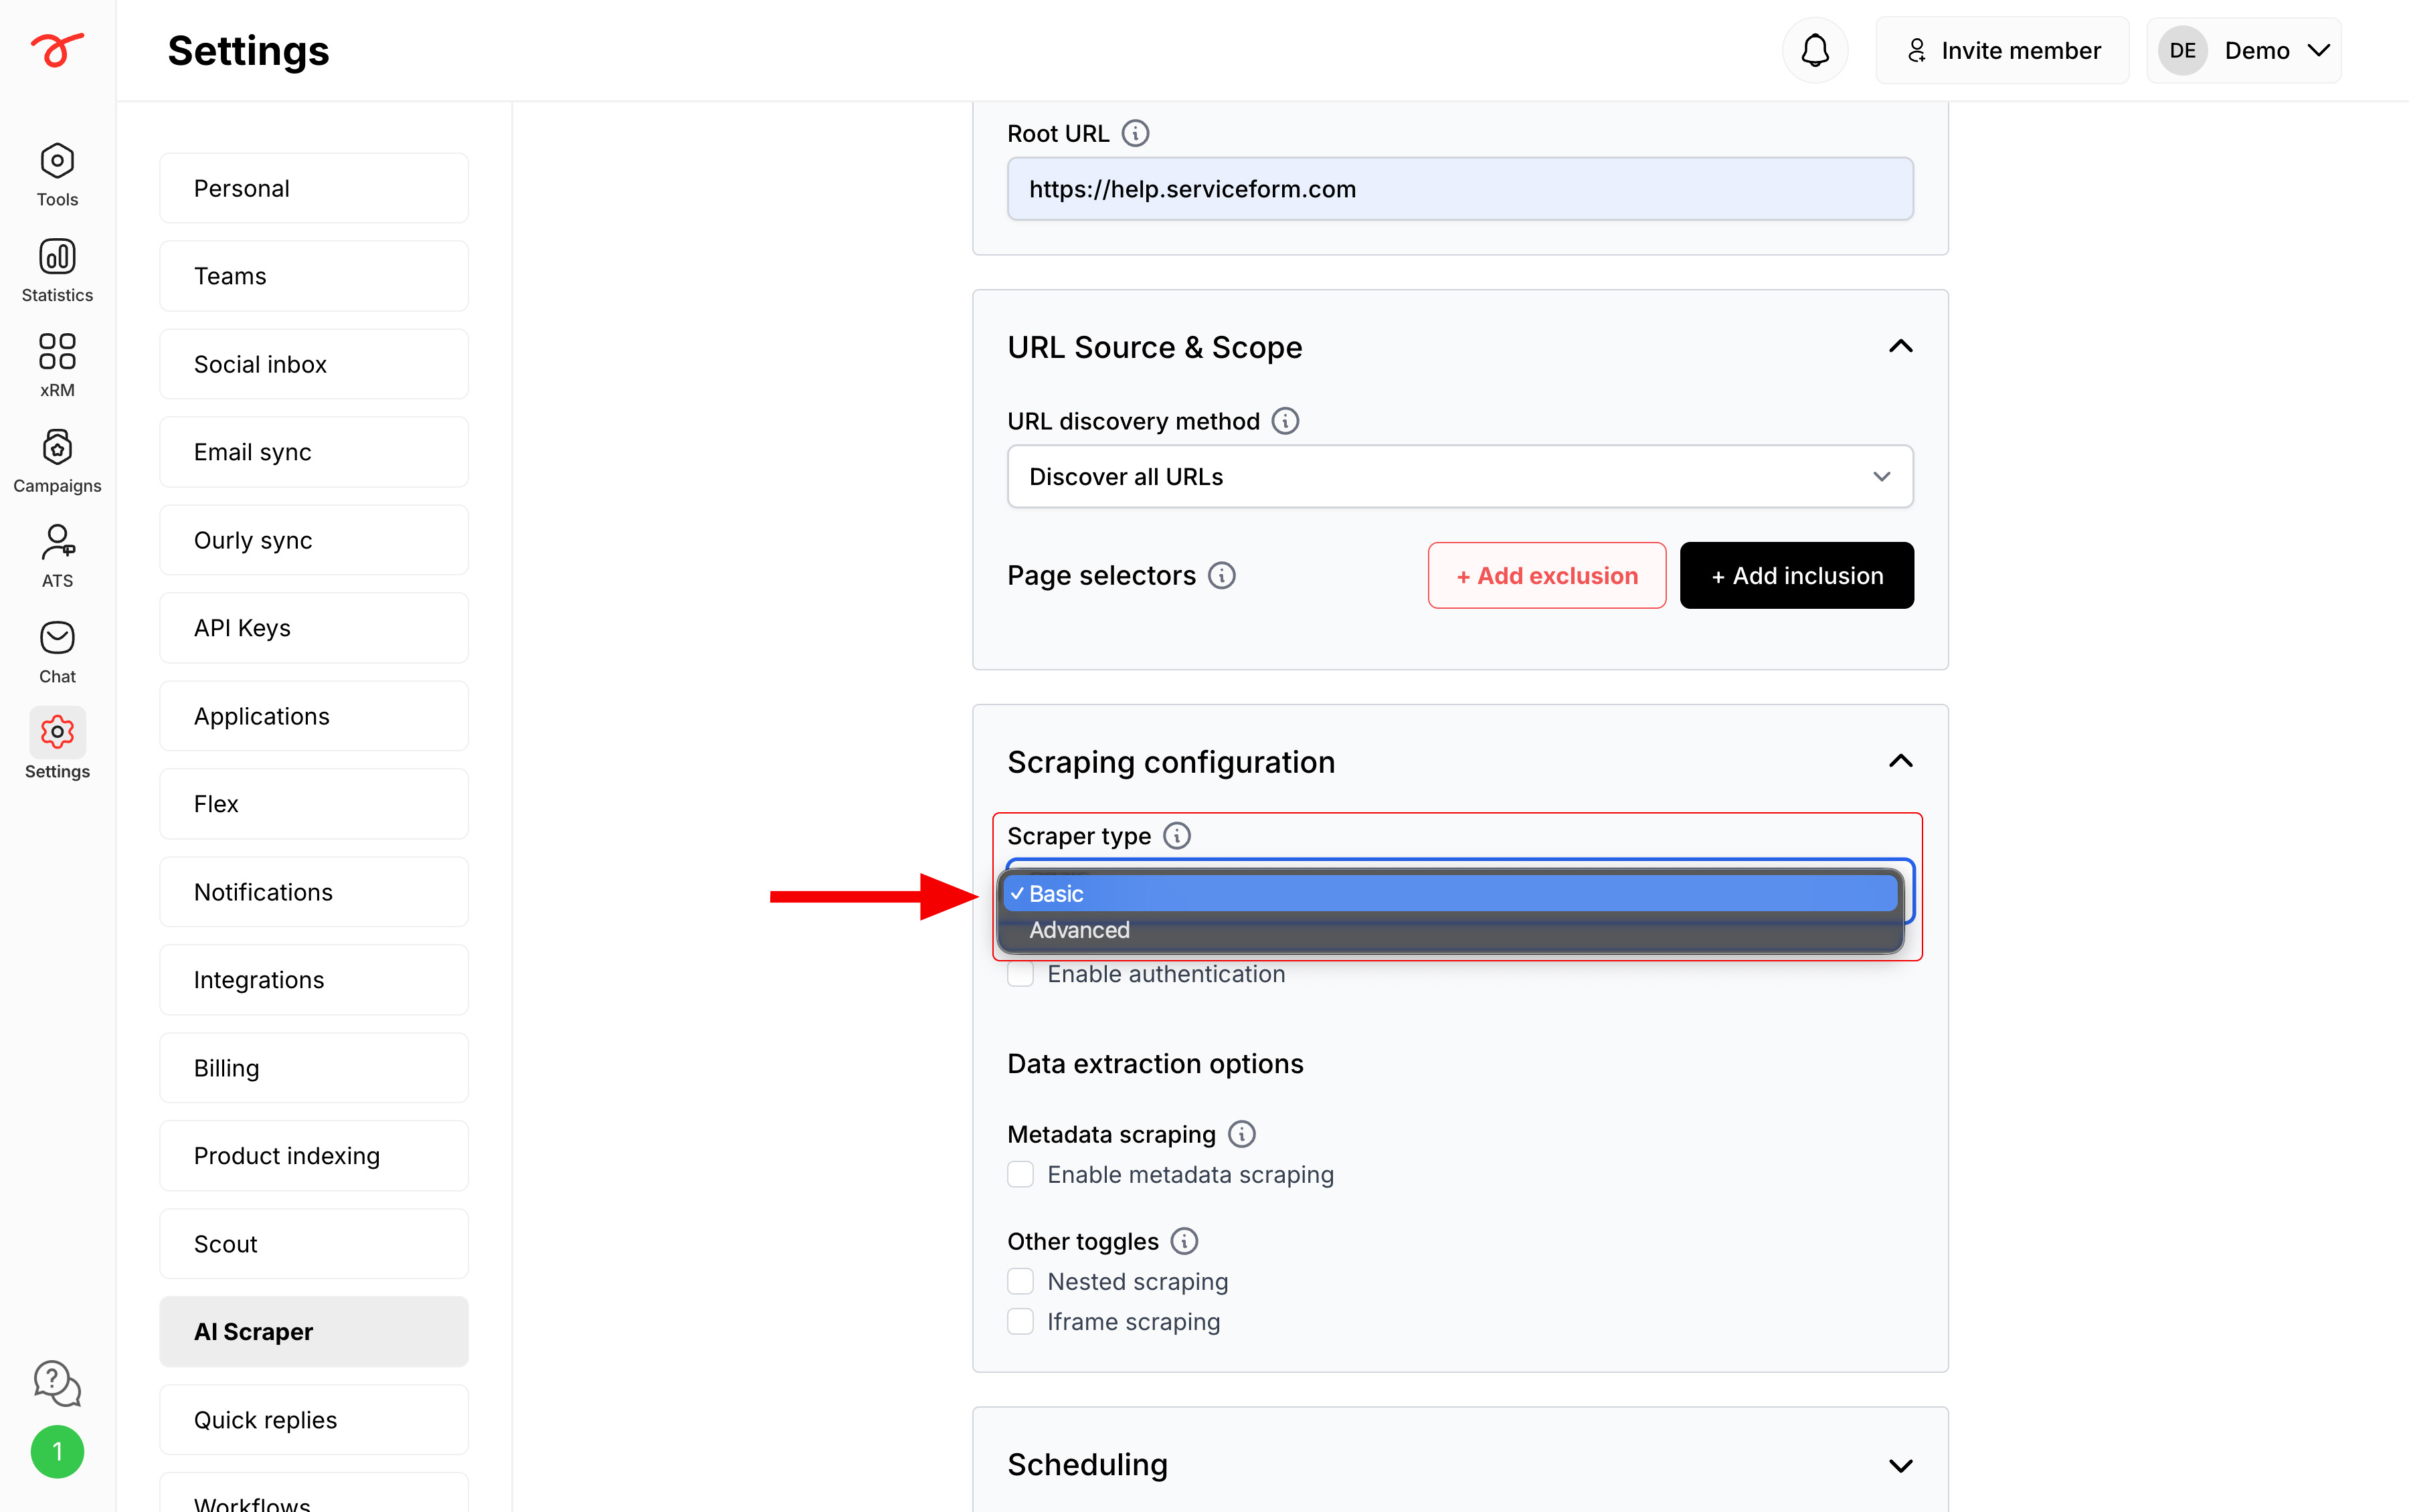This screenshot has height=1512, width=2409.
Task: Open the Statistics section
Action: [57, 270]
